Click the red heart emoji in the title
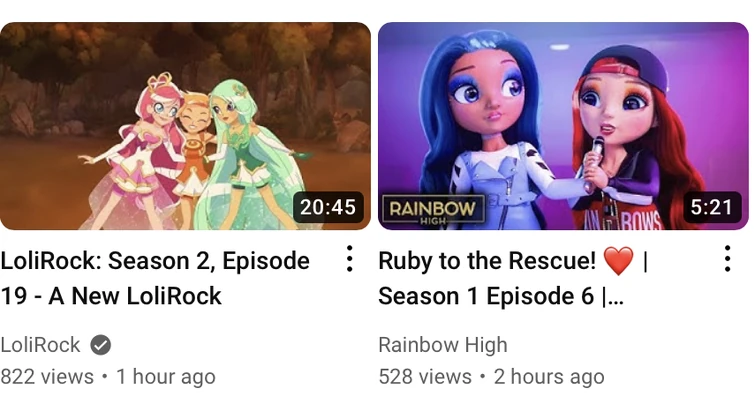 tap(619, 261)
